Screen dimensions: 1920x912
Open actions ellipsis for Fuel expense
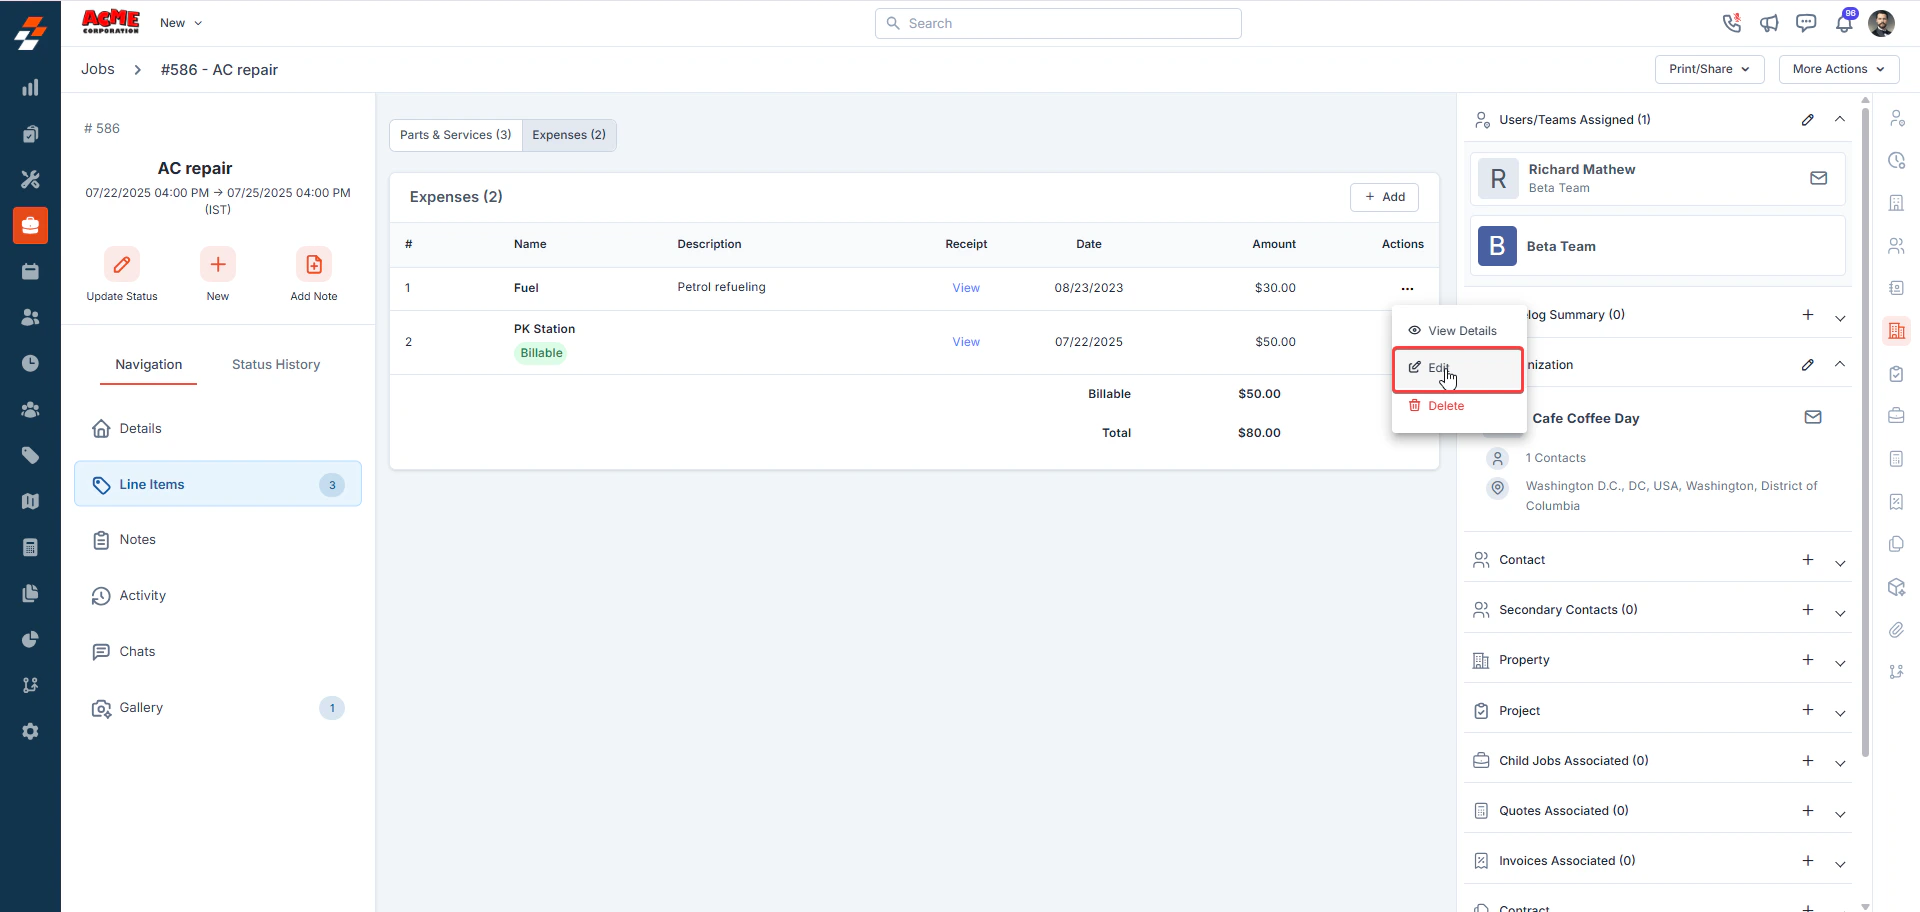coord(1407,288)
